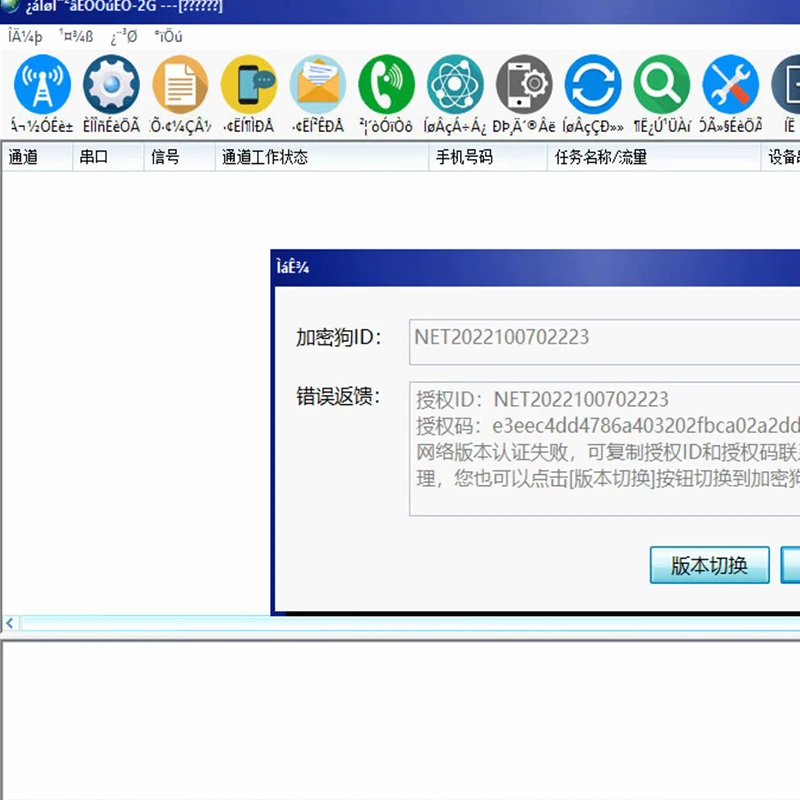
Task: Click the orange document toolbar icon
Action: coord(180,85)
